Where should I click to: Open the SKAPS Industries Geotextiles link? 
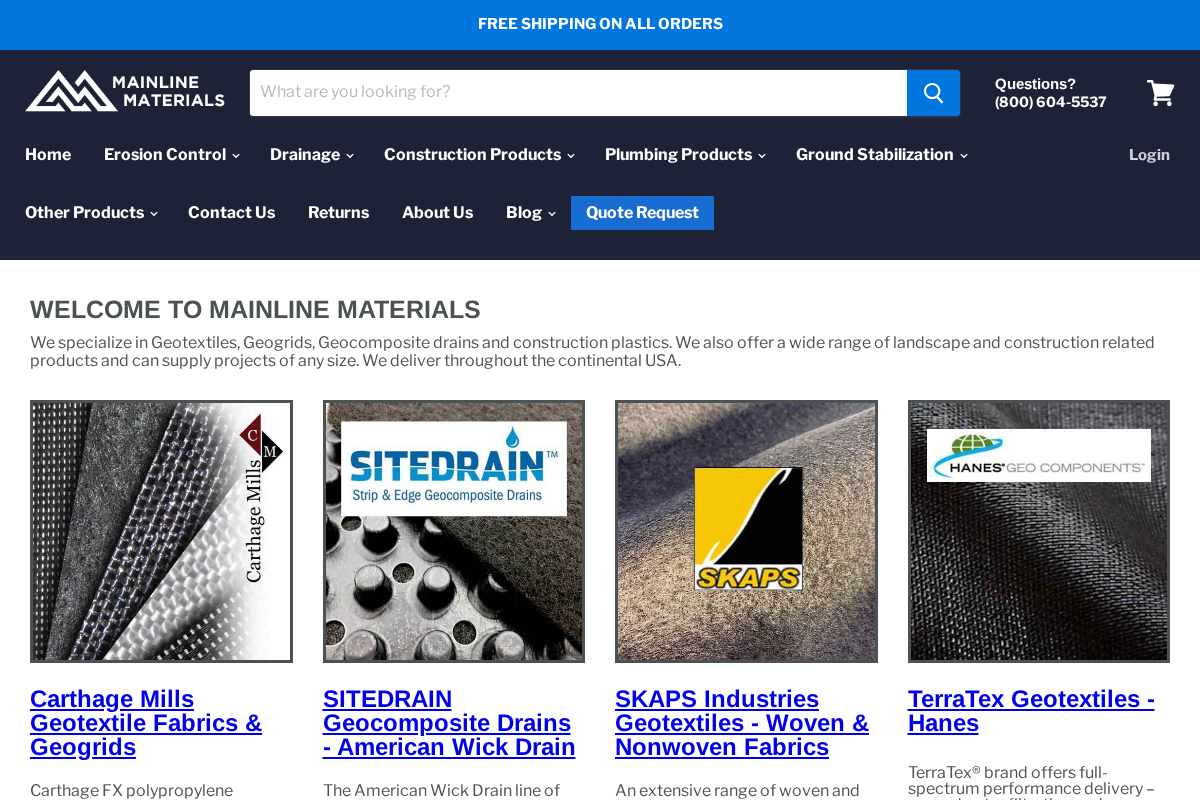(741, 722)
